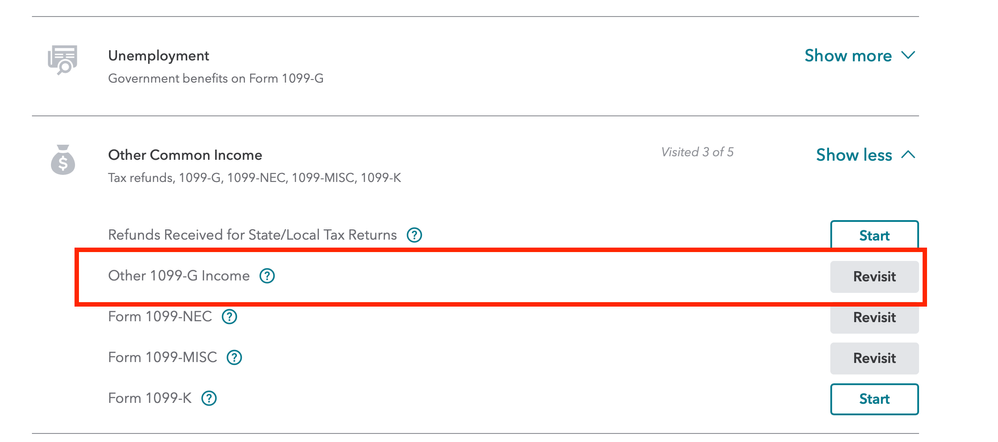Open help icon for Other 1099-G Income

pyautogui.click(x=267, y=276)
